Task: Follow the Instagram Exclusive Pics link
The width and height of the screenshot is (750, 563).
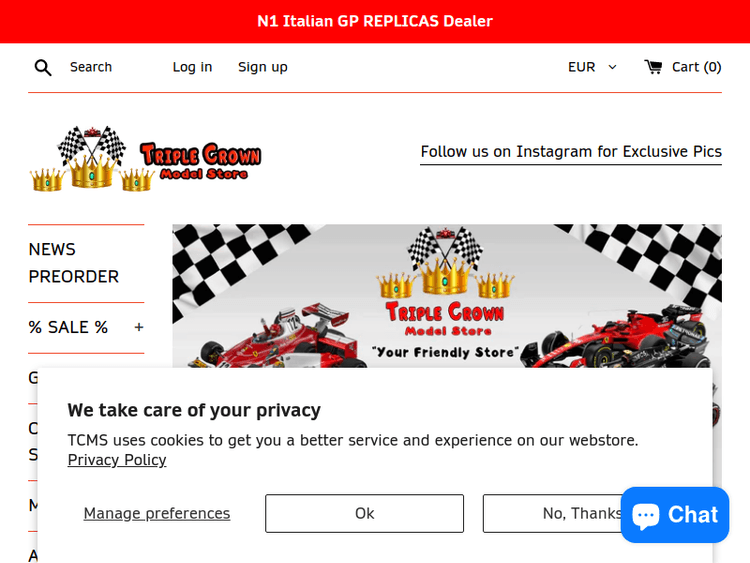Action: pos(571,152)
